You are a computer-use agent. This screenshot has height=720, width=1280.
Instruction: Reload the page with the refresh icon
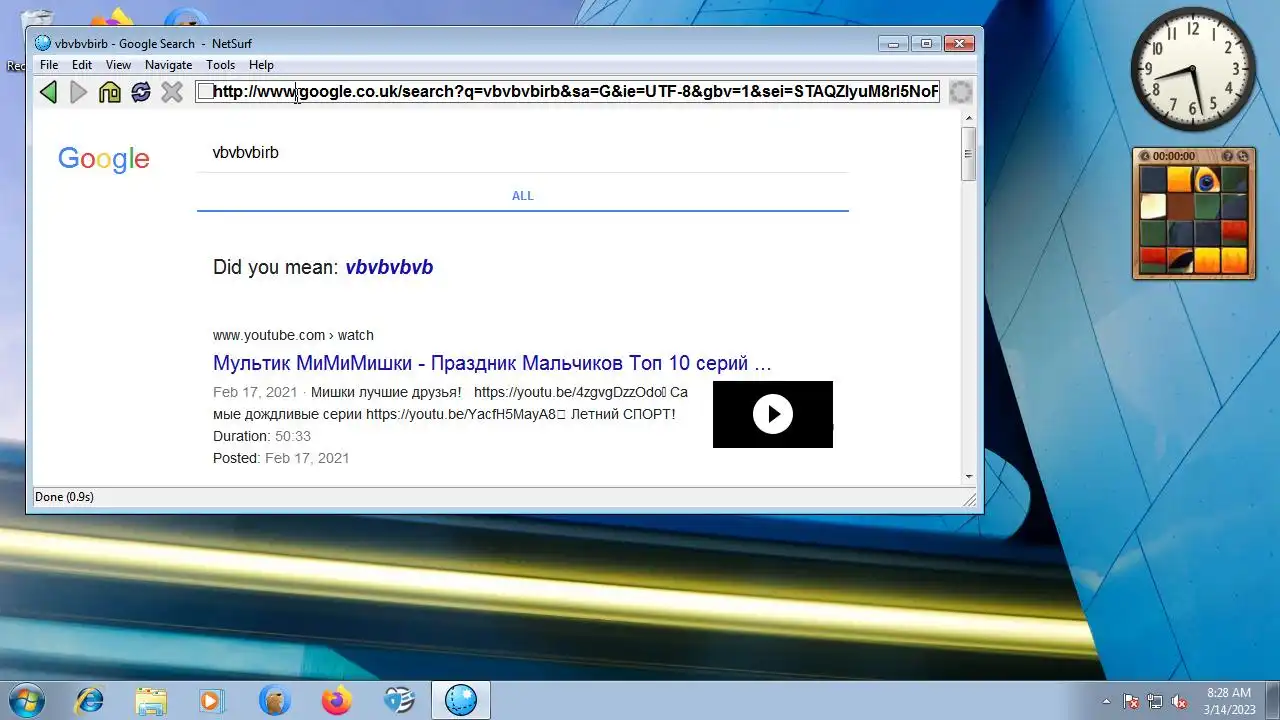(x=141, y=92)
